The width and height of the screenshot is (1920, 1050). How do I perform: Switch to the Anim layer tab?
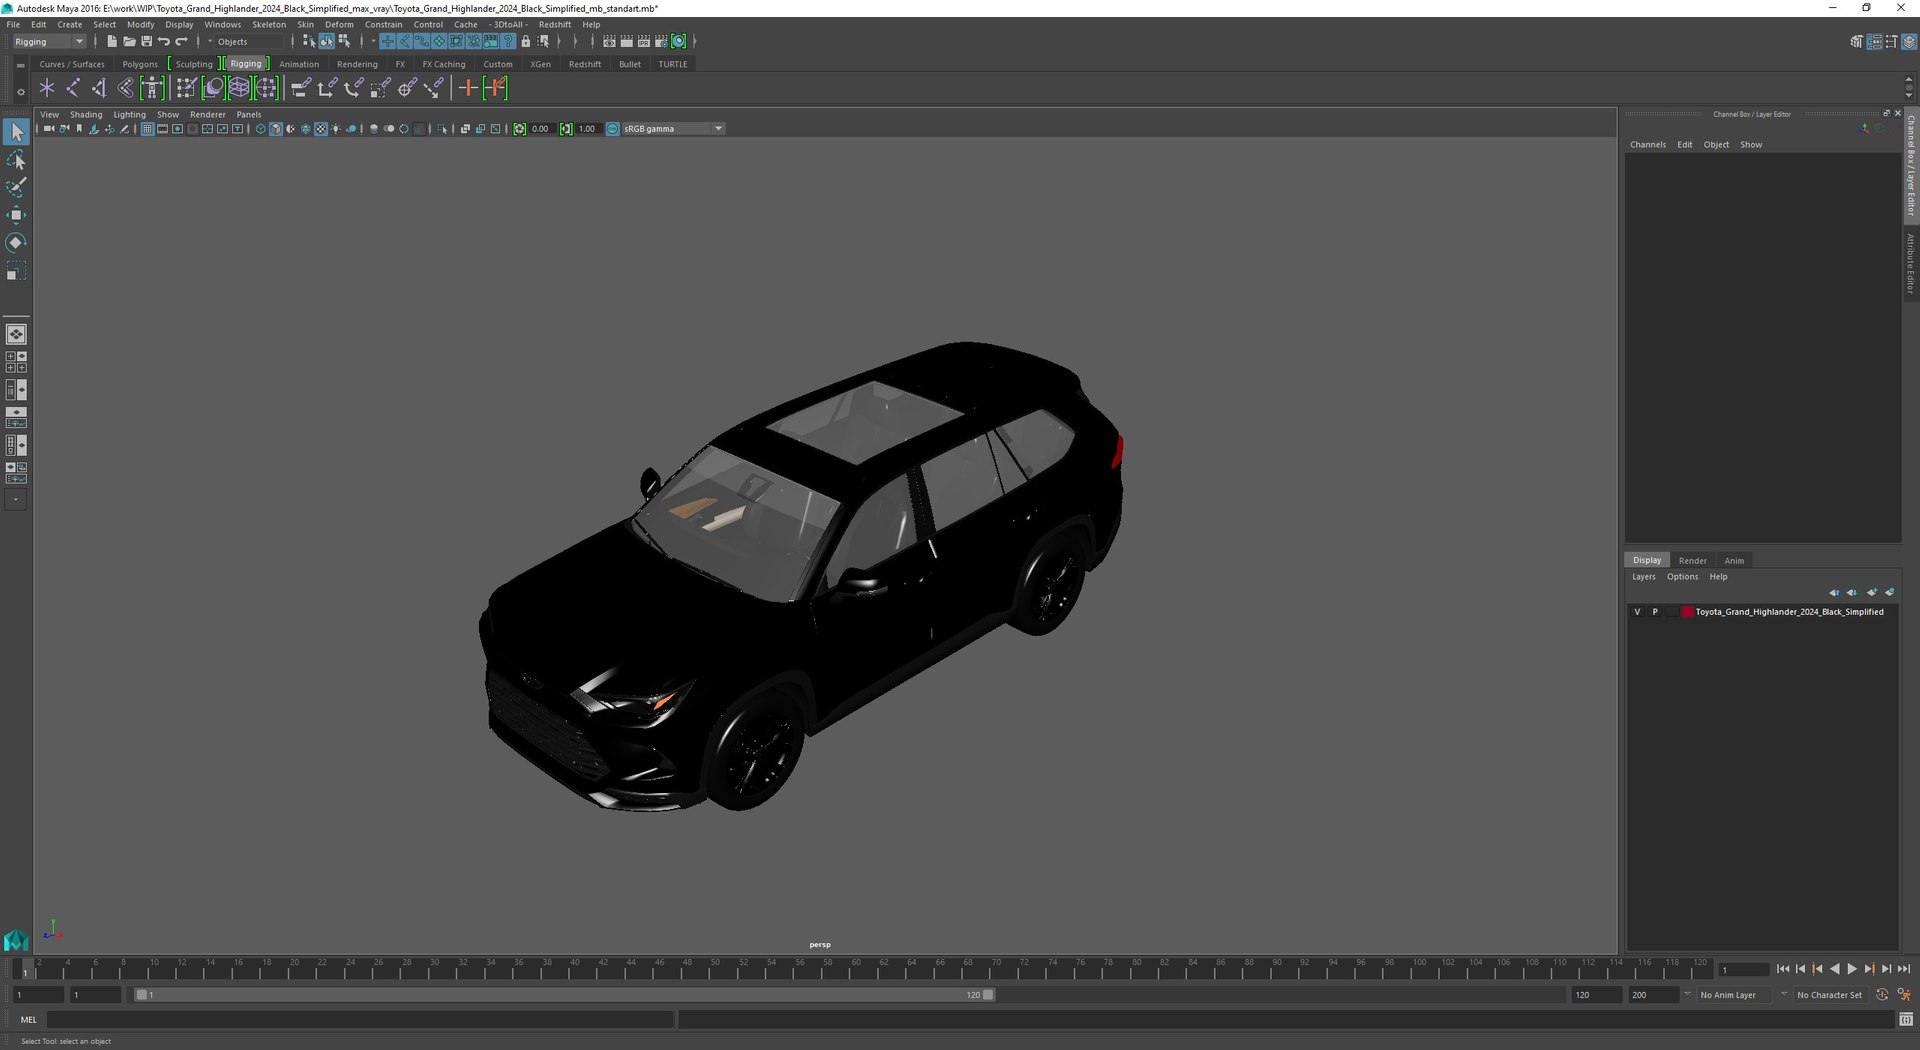[1734, 561]
